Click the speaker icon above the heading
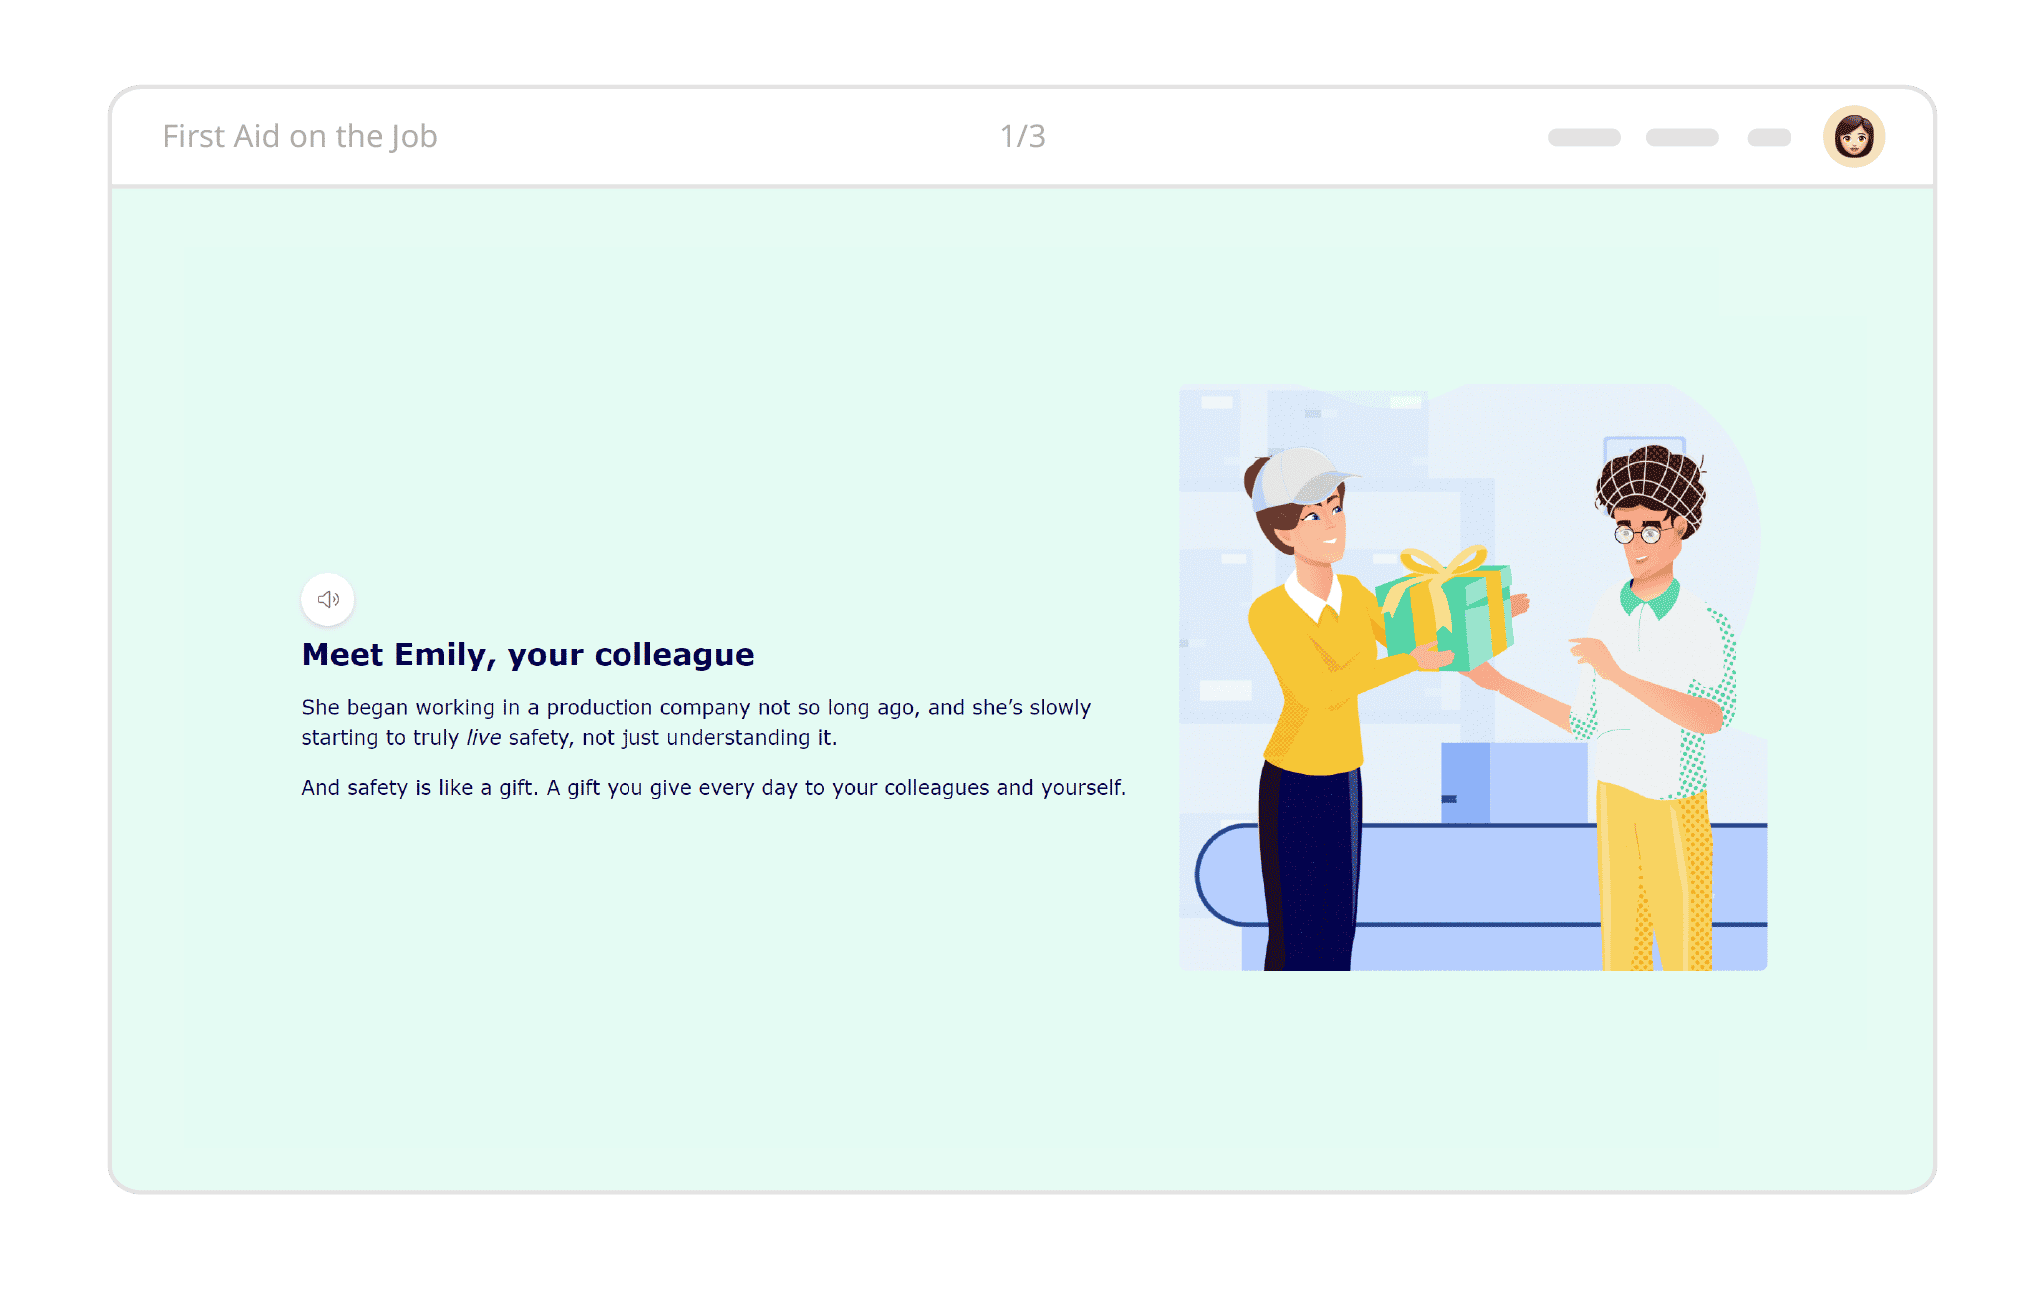Screen dimensions: 2042x1290 click(327, 599)
